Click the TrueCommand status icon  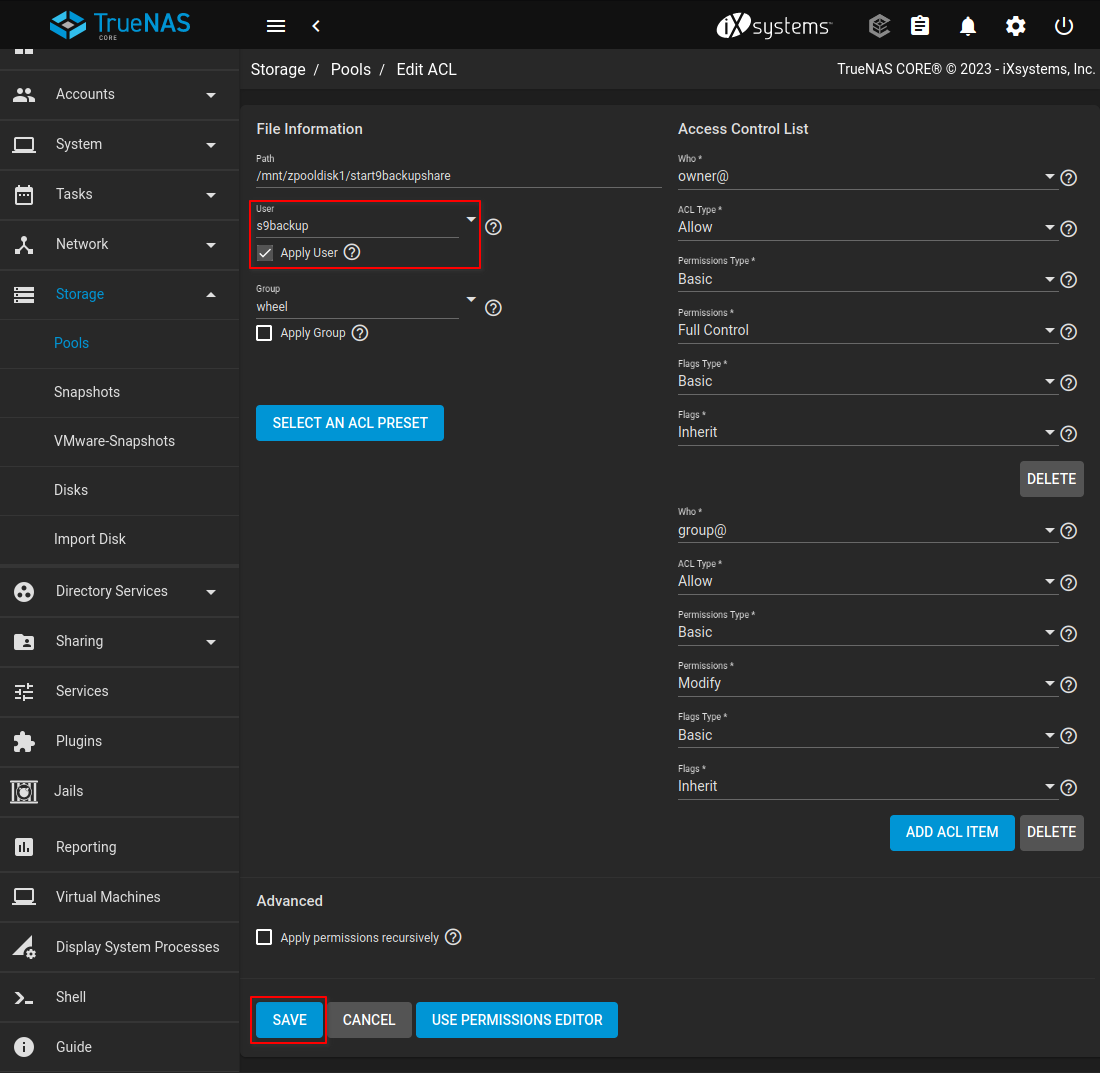[879, 26]
